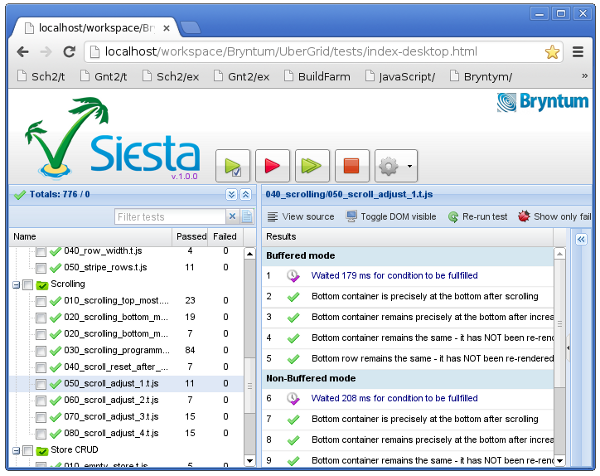Click the Filter tests input field

pyautogui.click(x=168, y=217)
